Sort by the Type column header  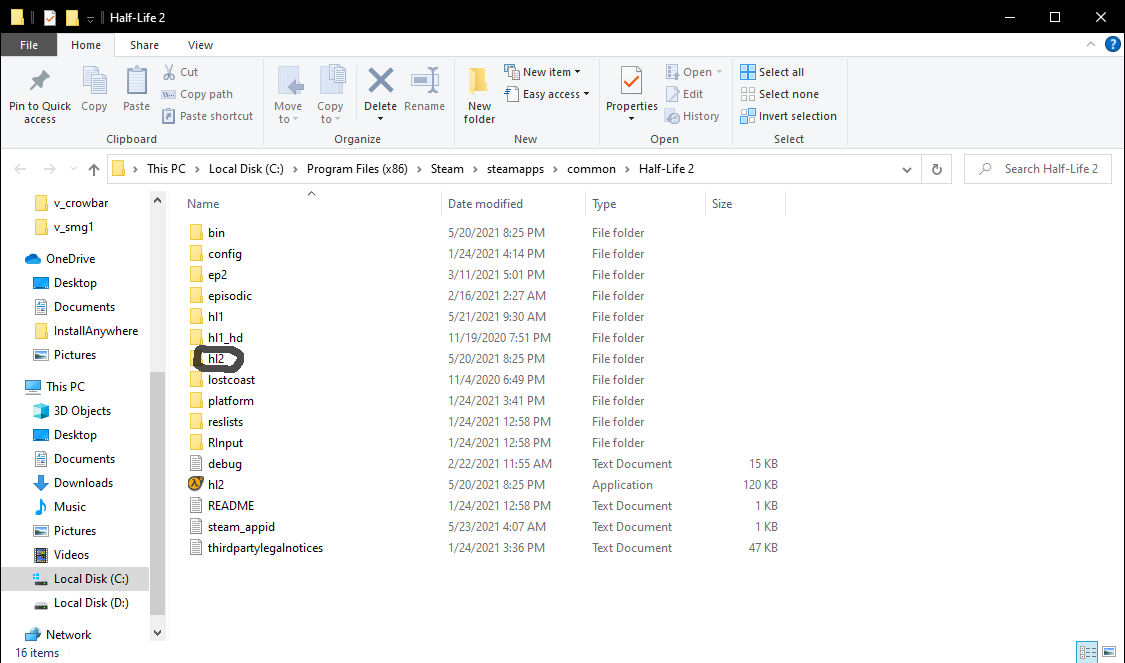click(x=604, y=204)
